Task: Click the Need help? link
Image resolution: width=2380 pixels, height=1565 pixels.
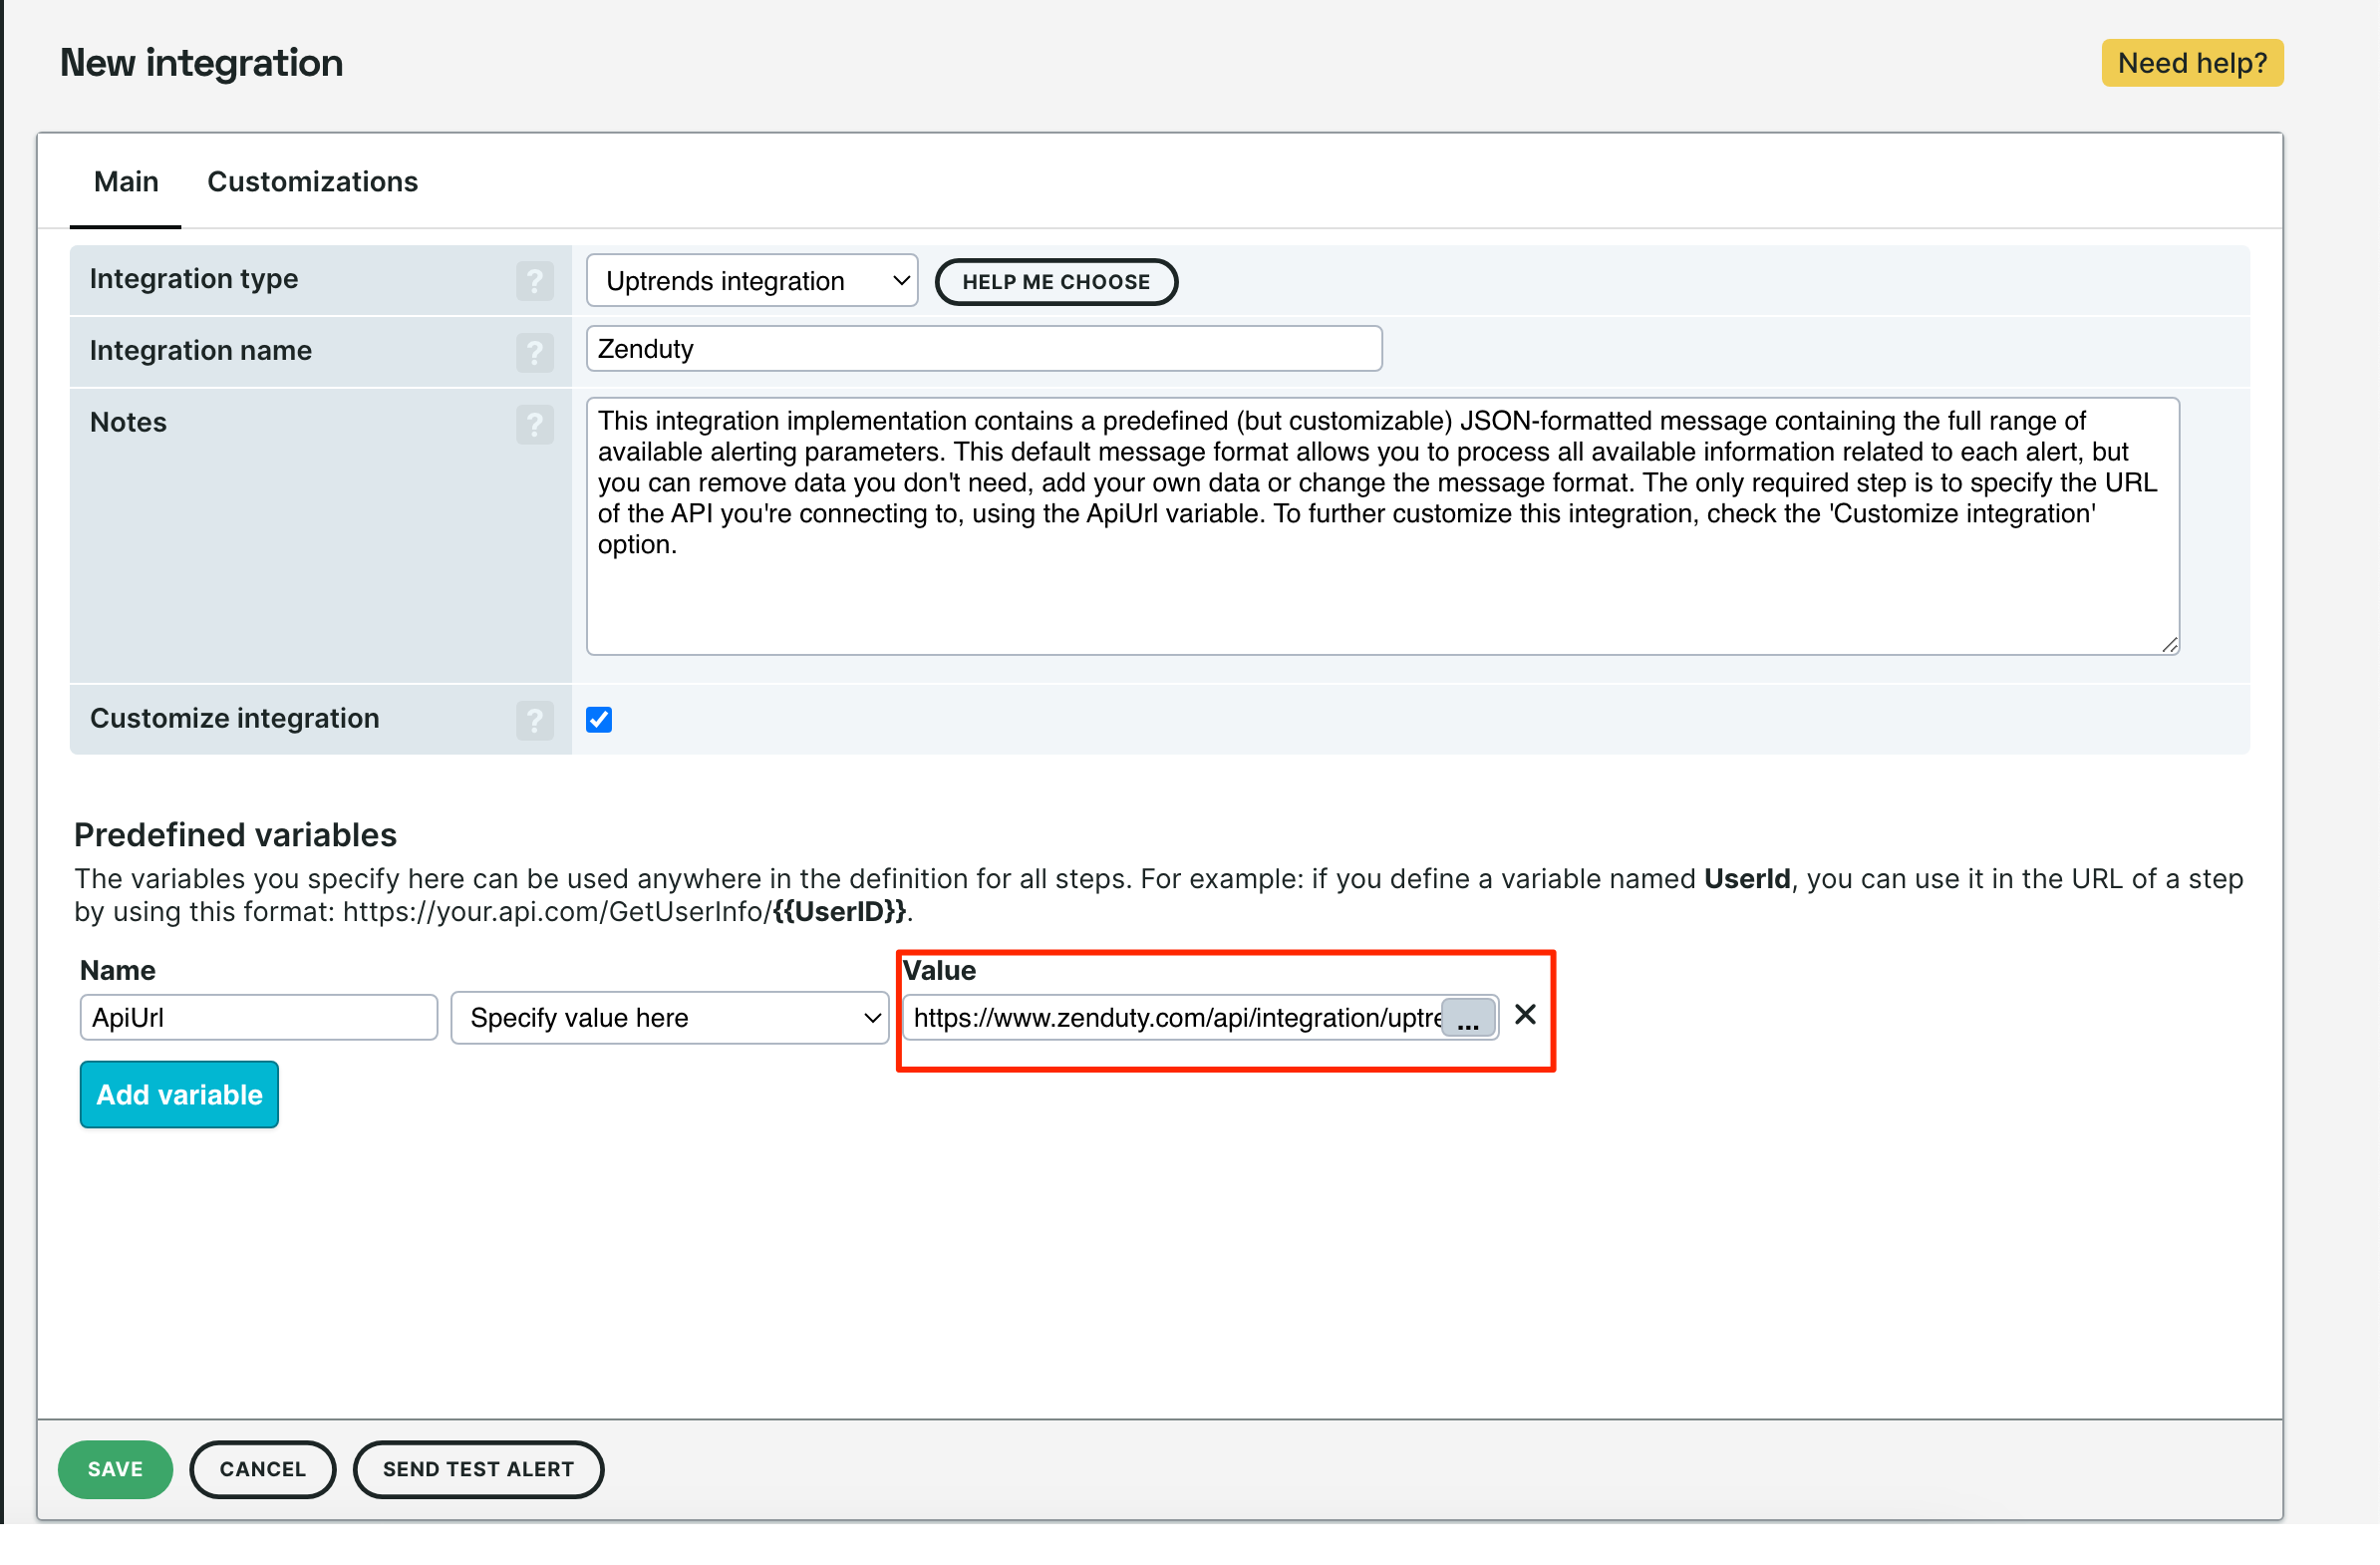Action: coord(2192,63)
